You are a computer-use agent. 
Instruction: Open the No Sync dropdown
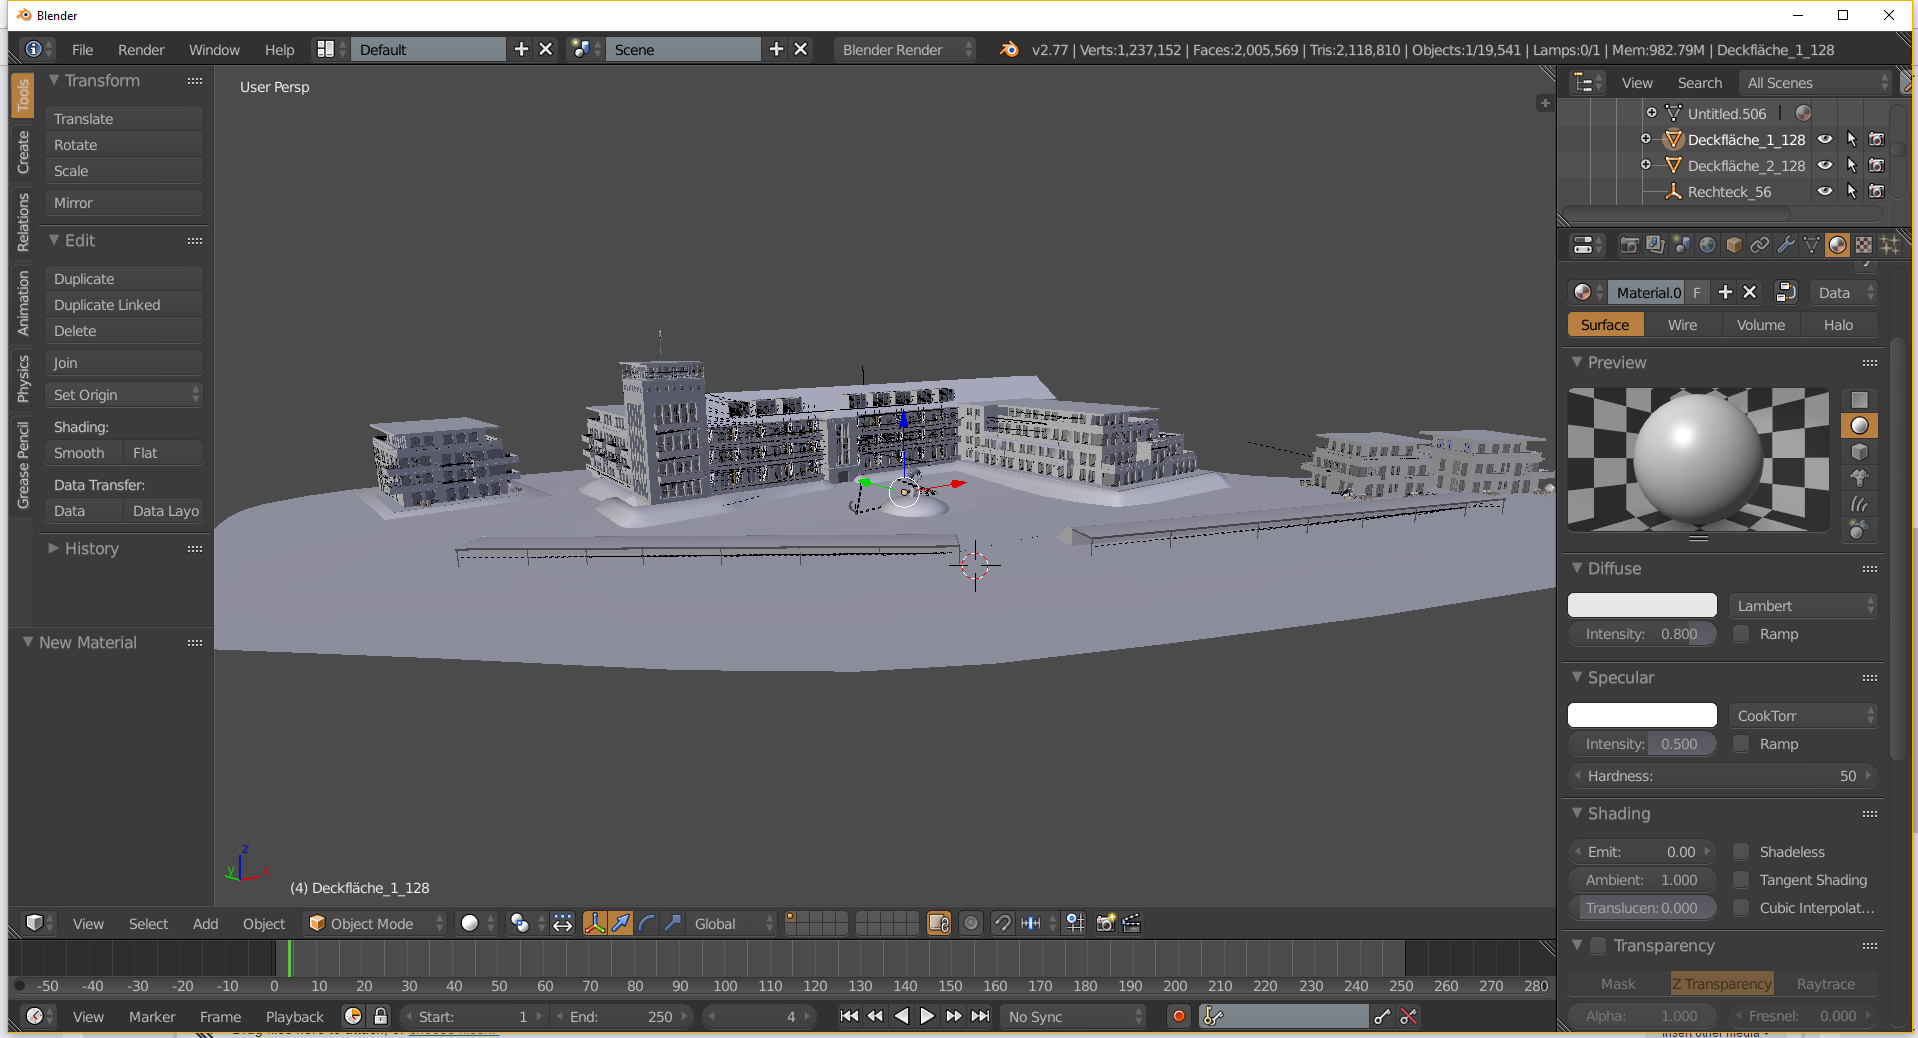(1073, 1016)
